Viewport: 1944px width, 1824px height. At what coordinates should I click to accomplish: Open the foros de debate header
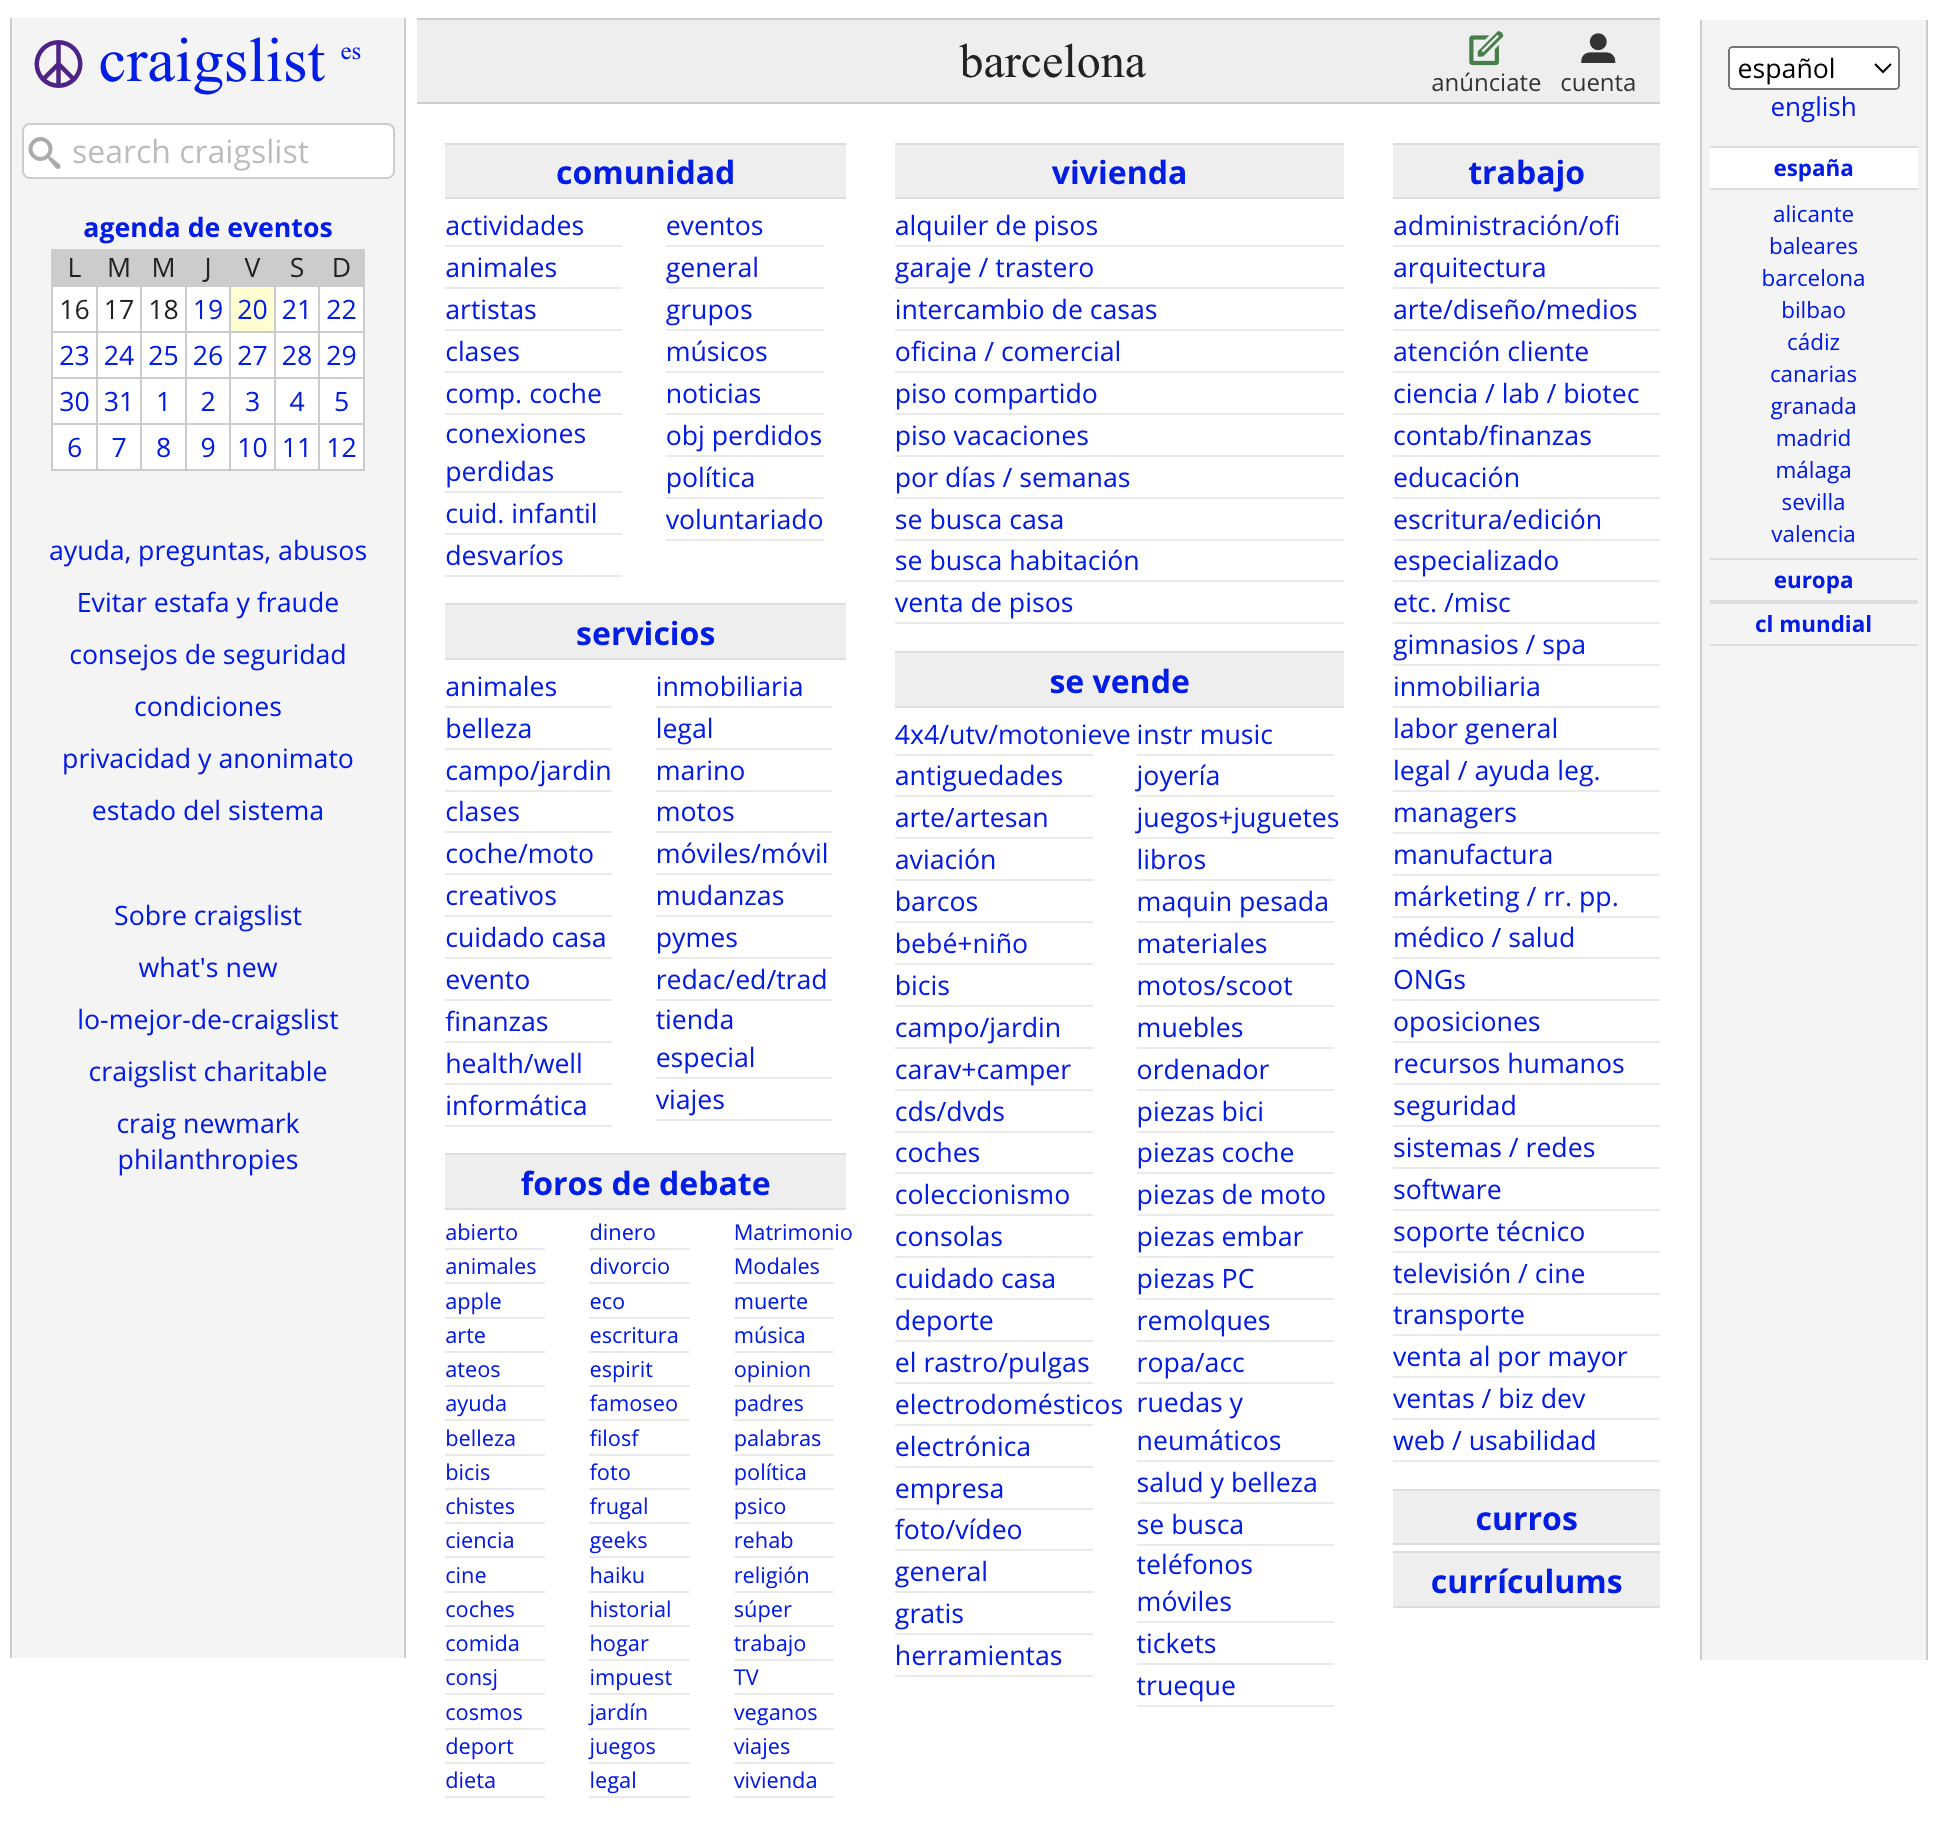click(645, 1183)
